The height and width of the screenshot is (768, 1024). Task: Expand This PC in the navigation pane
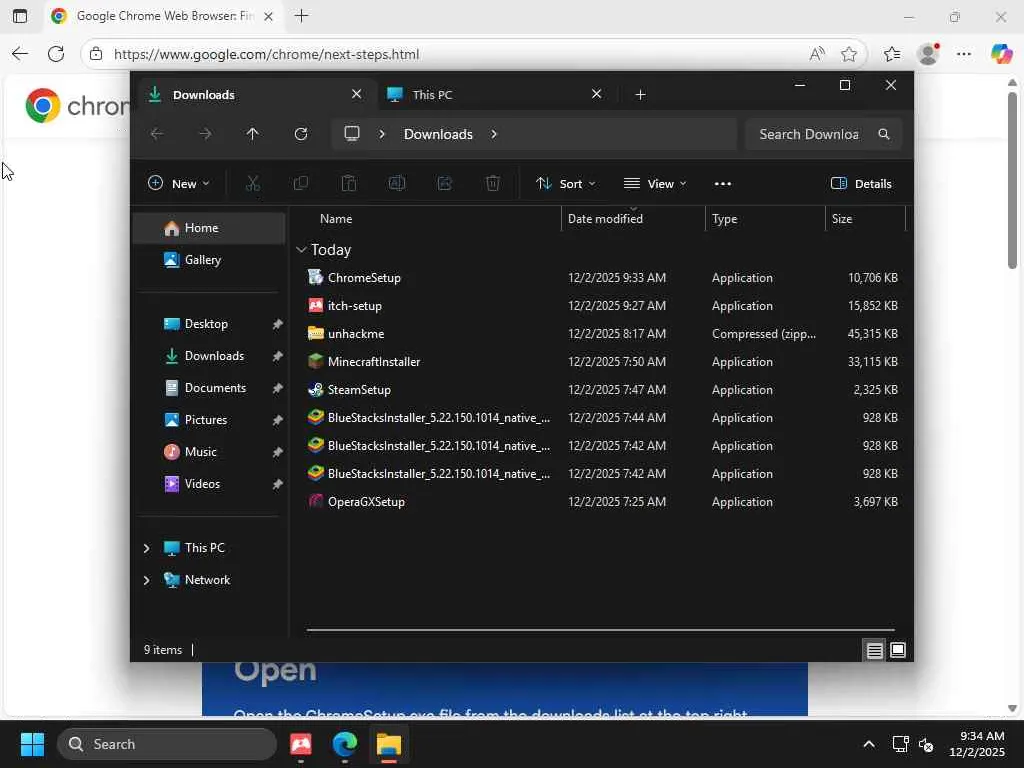tap(146, 548)
